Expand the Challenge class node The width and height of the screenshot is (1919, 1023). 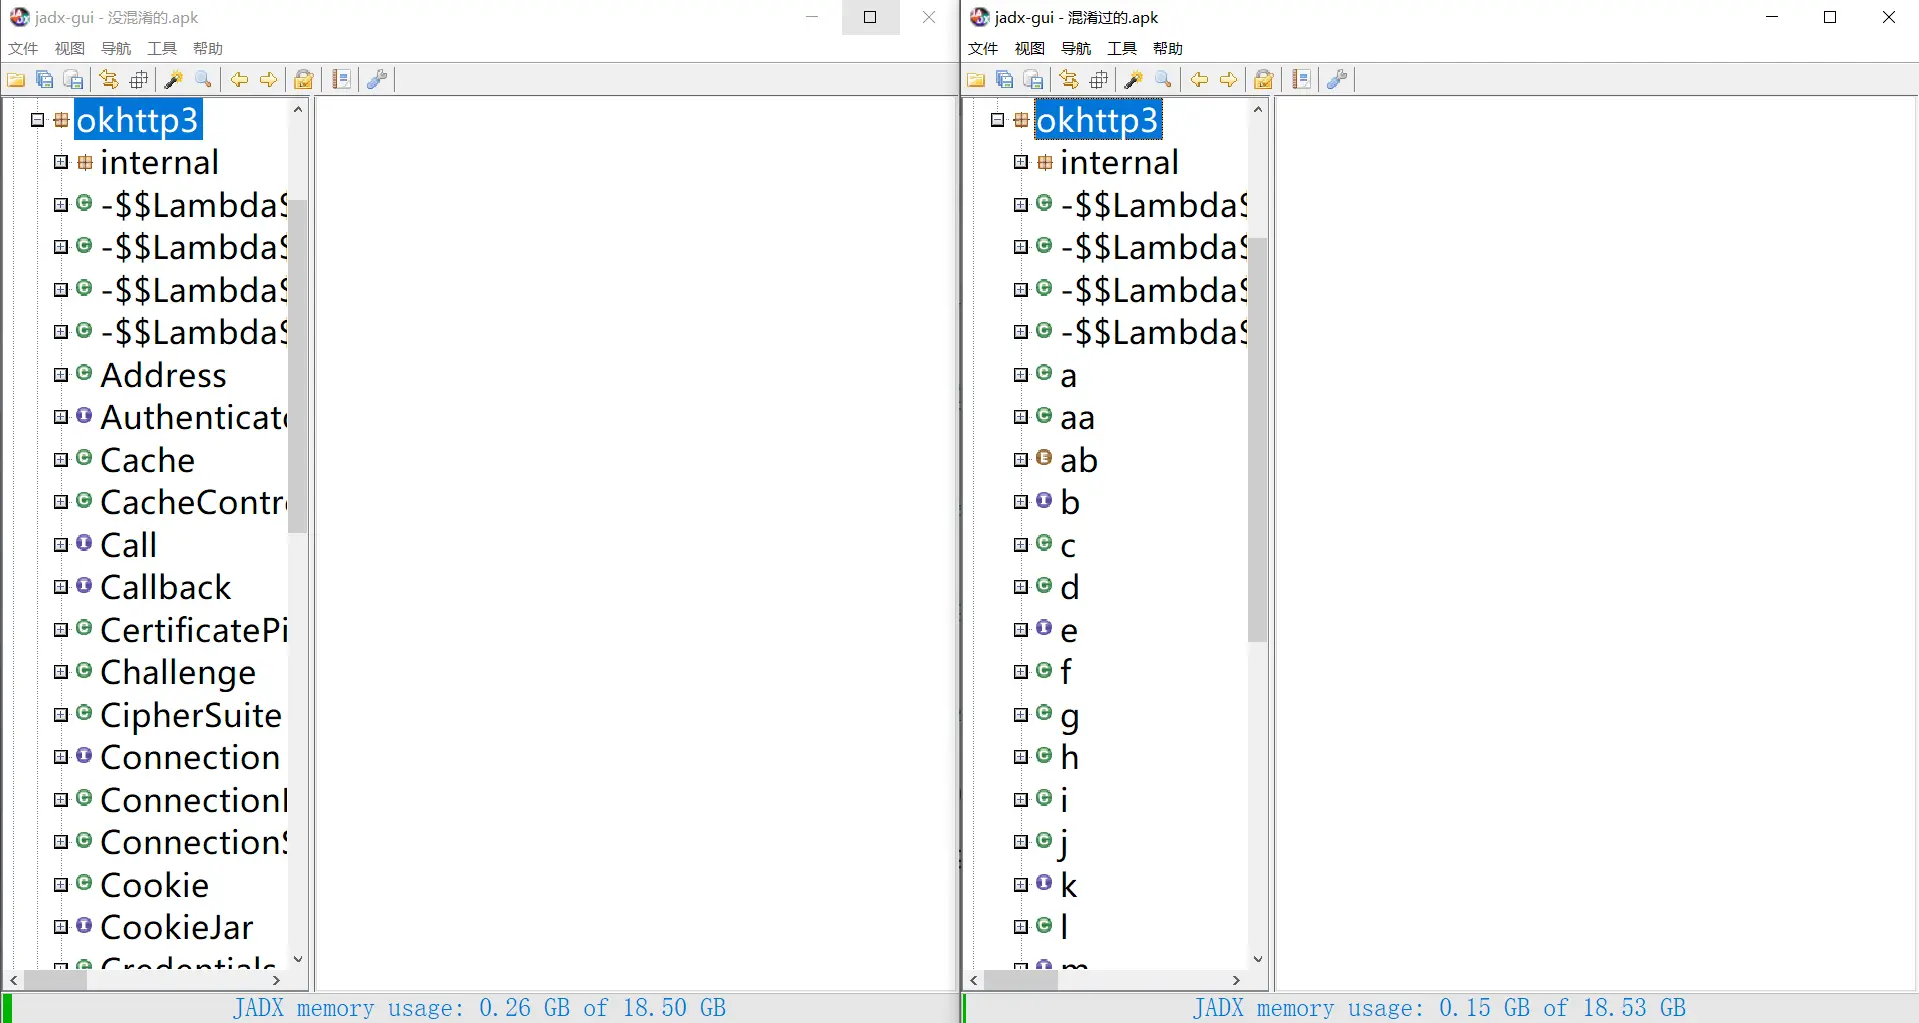tap(61, 672)
